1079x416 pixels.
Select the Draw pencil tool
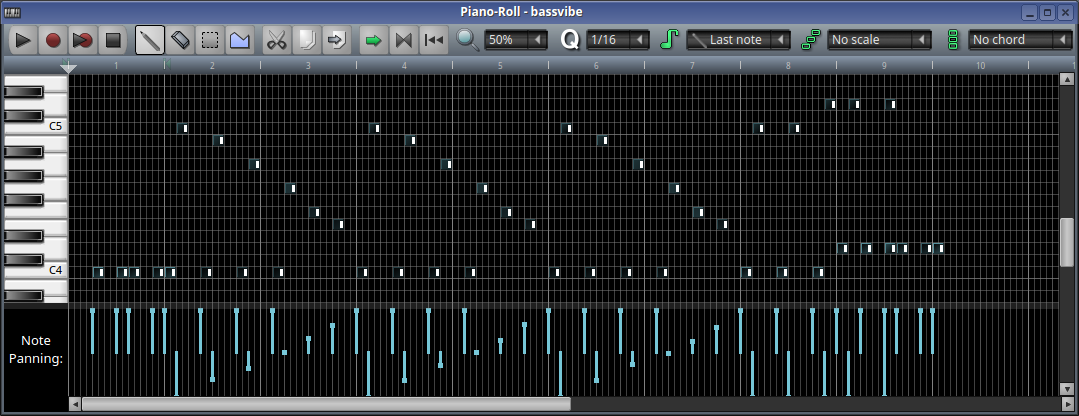point(150,40)
